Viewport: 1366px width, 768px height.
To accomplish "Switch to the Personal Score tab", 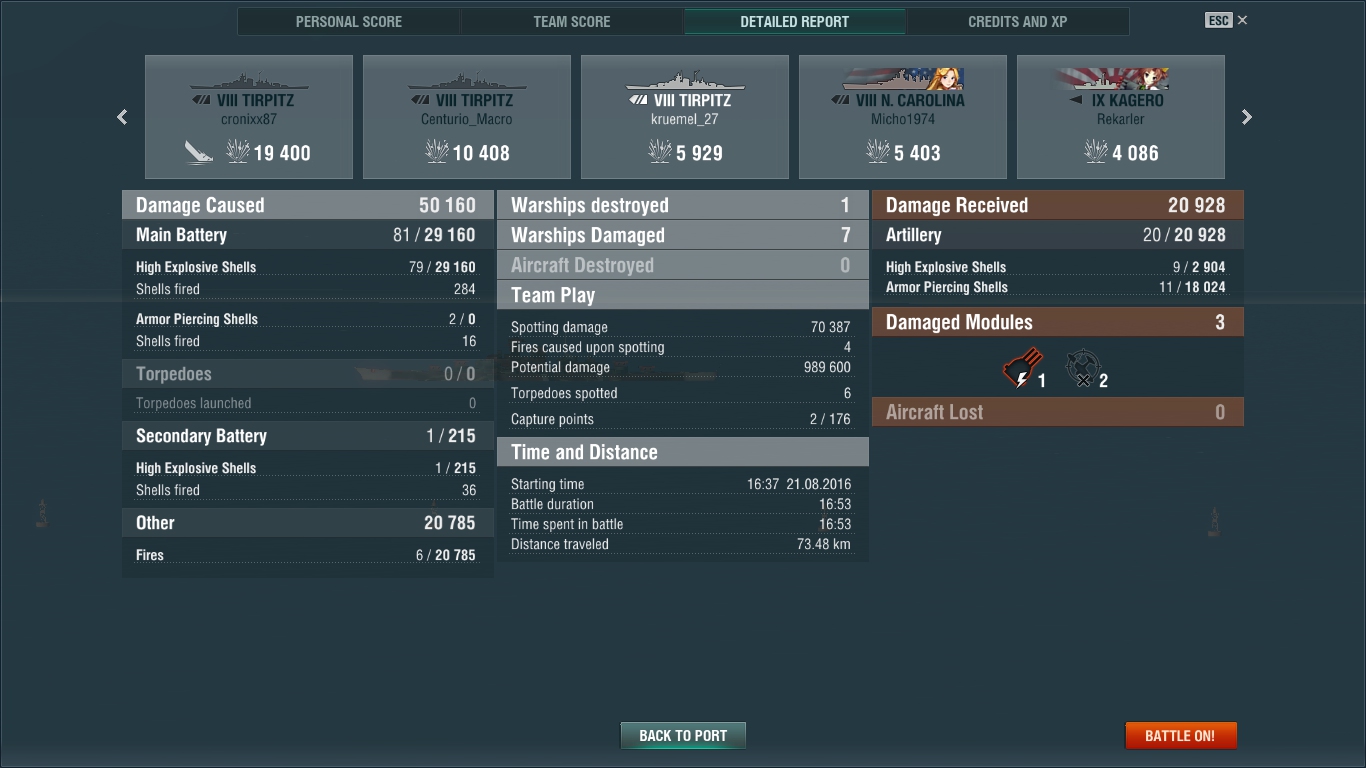I will [x=348, y=21].
